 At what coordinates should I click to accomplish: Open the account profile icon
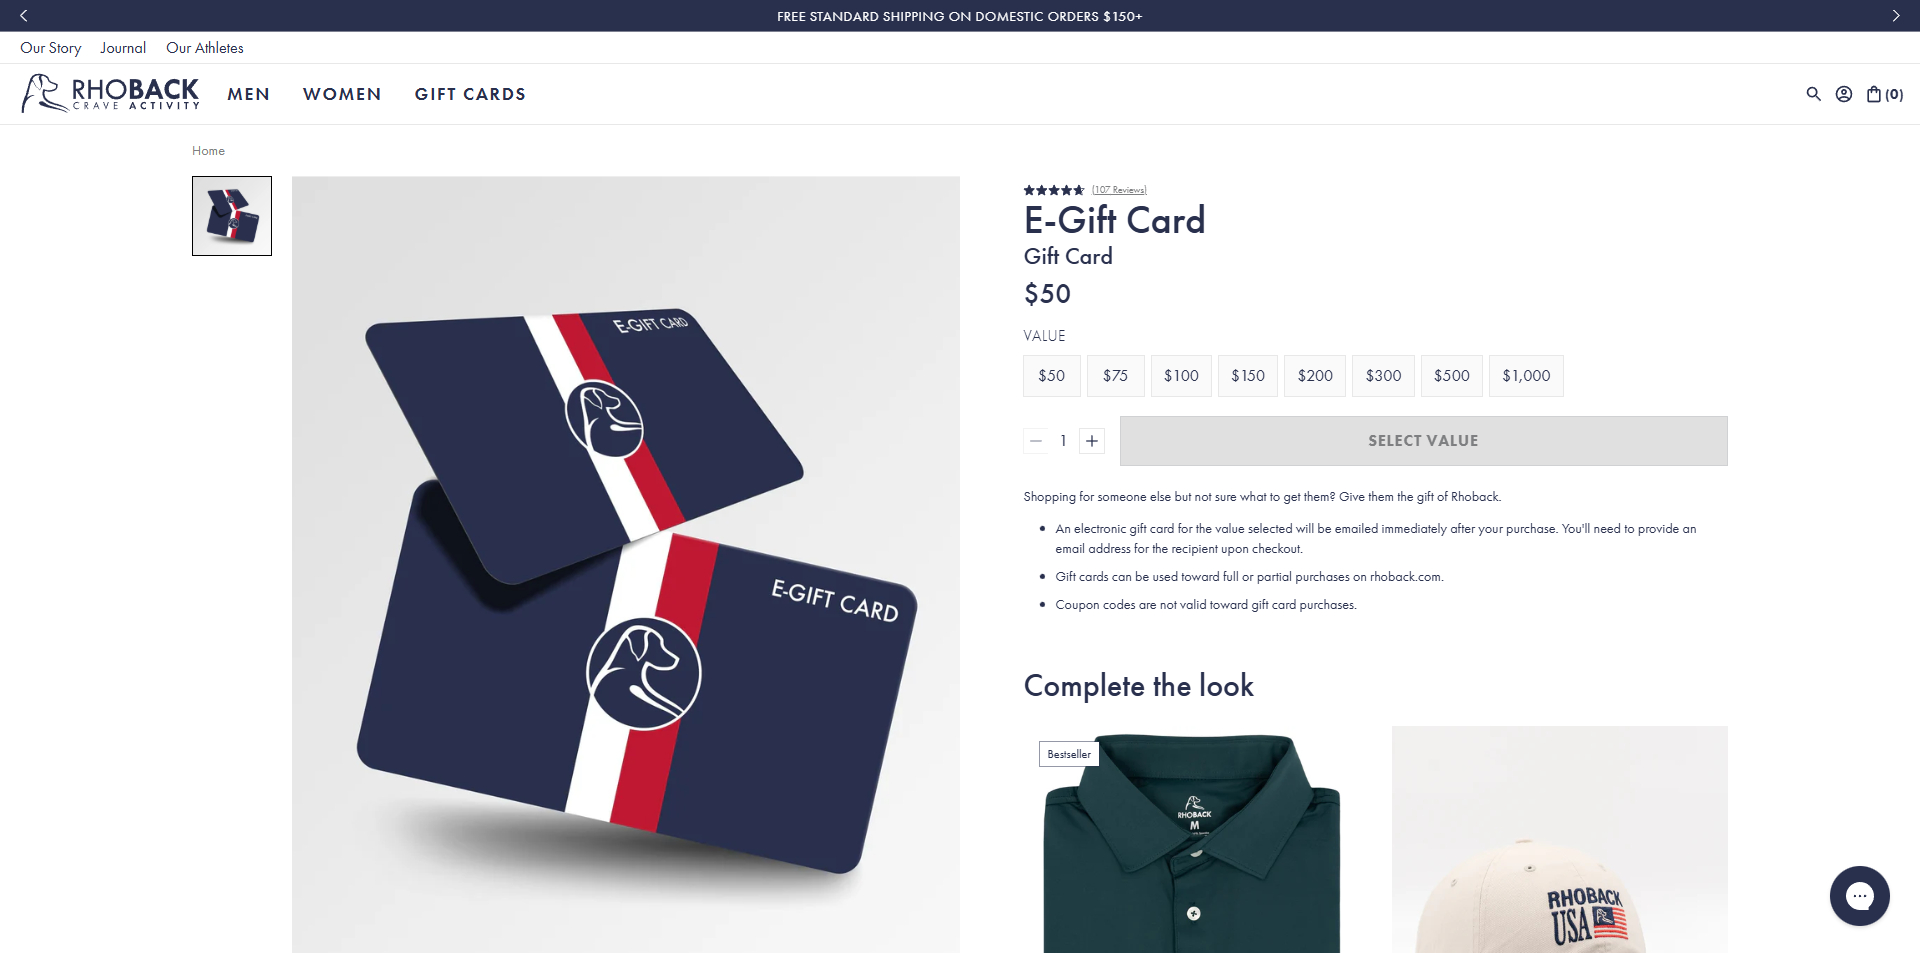(x=1844, y=94)
